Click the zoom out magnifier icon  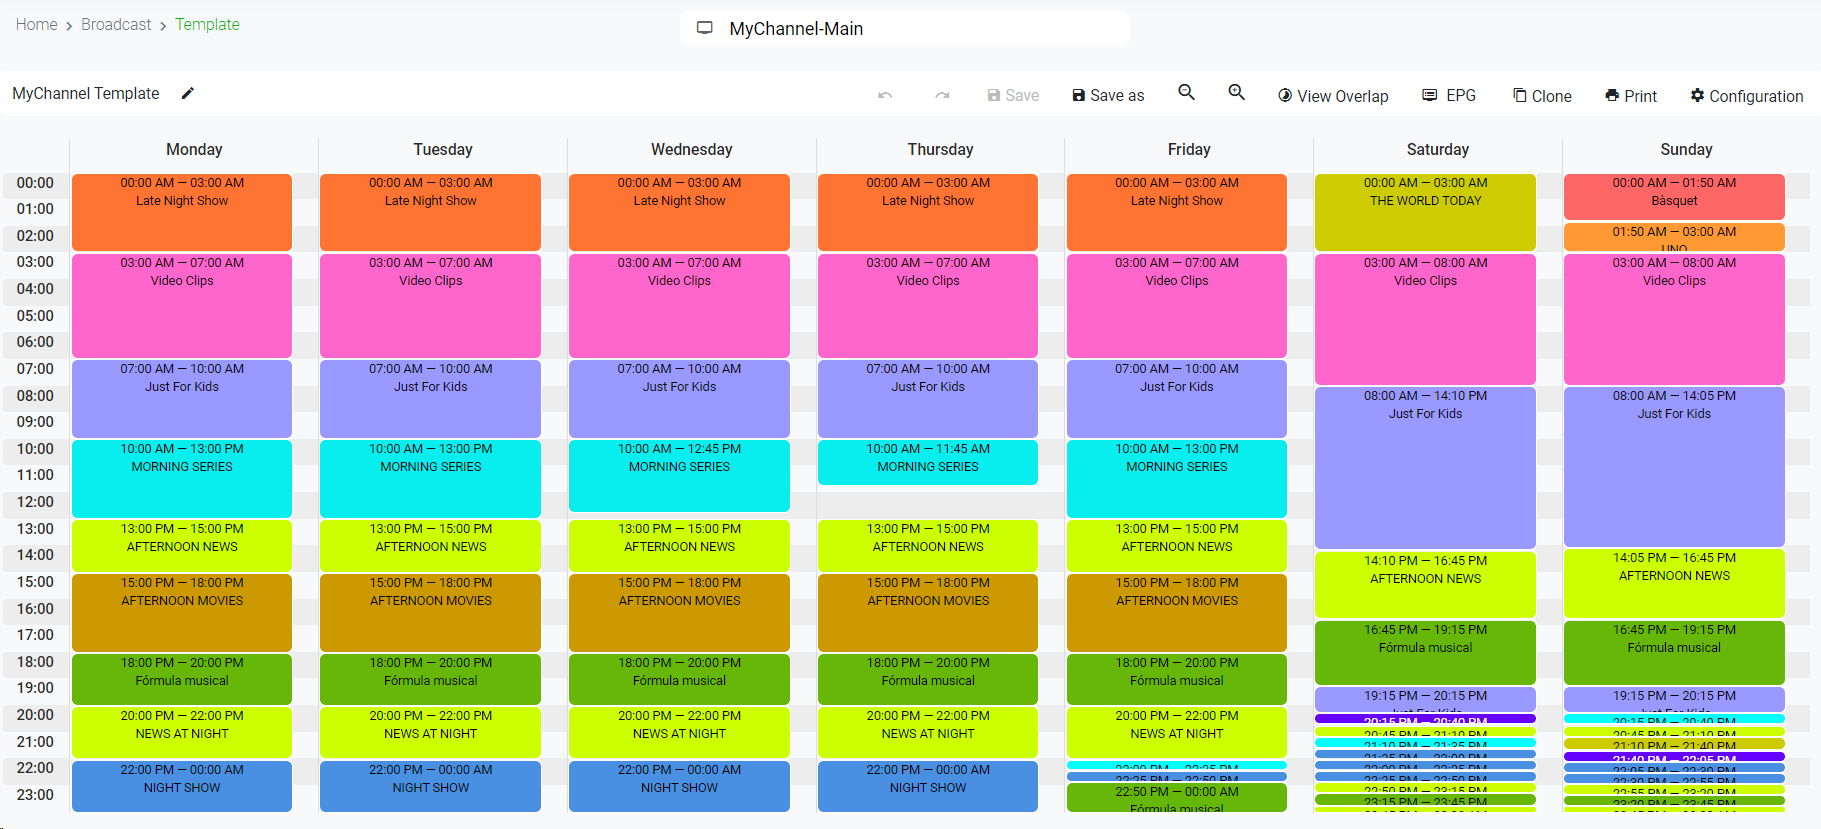1186,93
